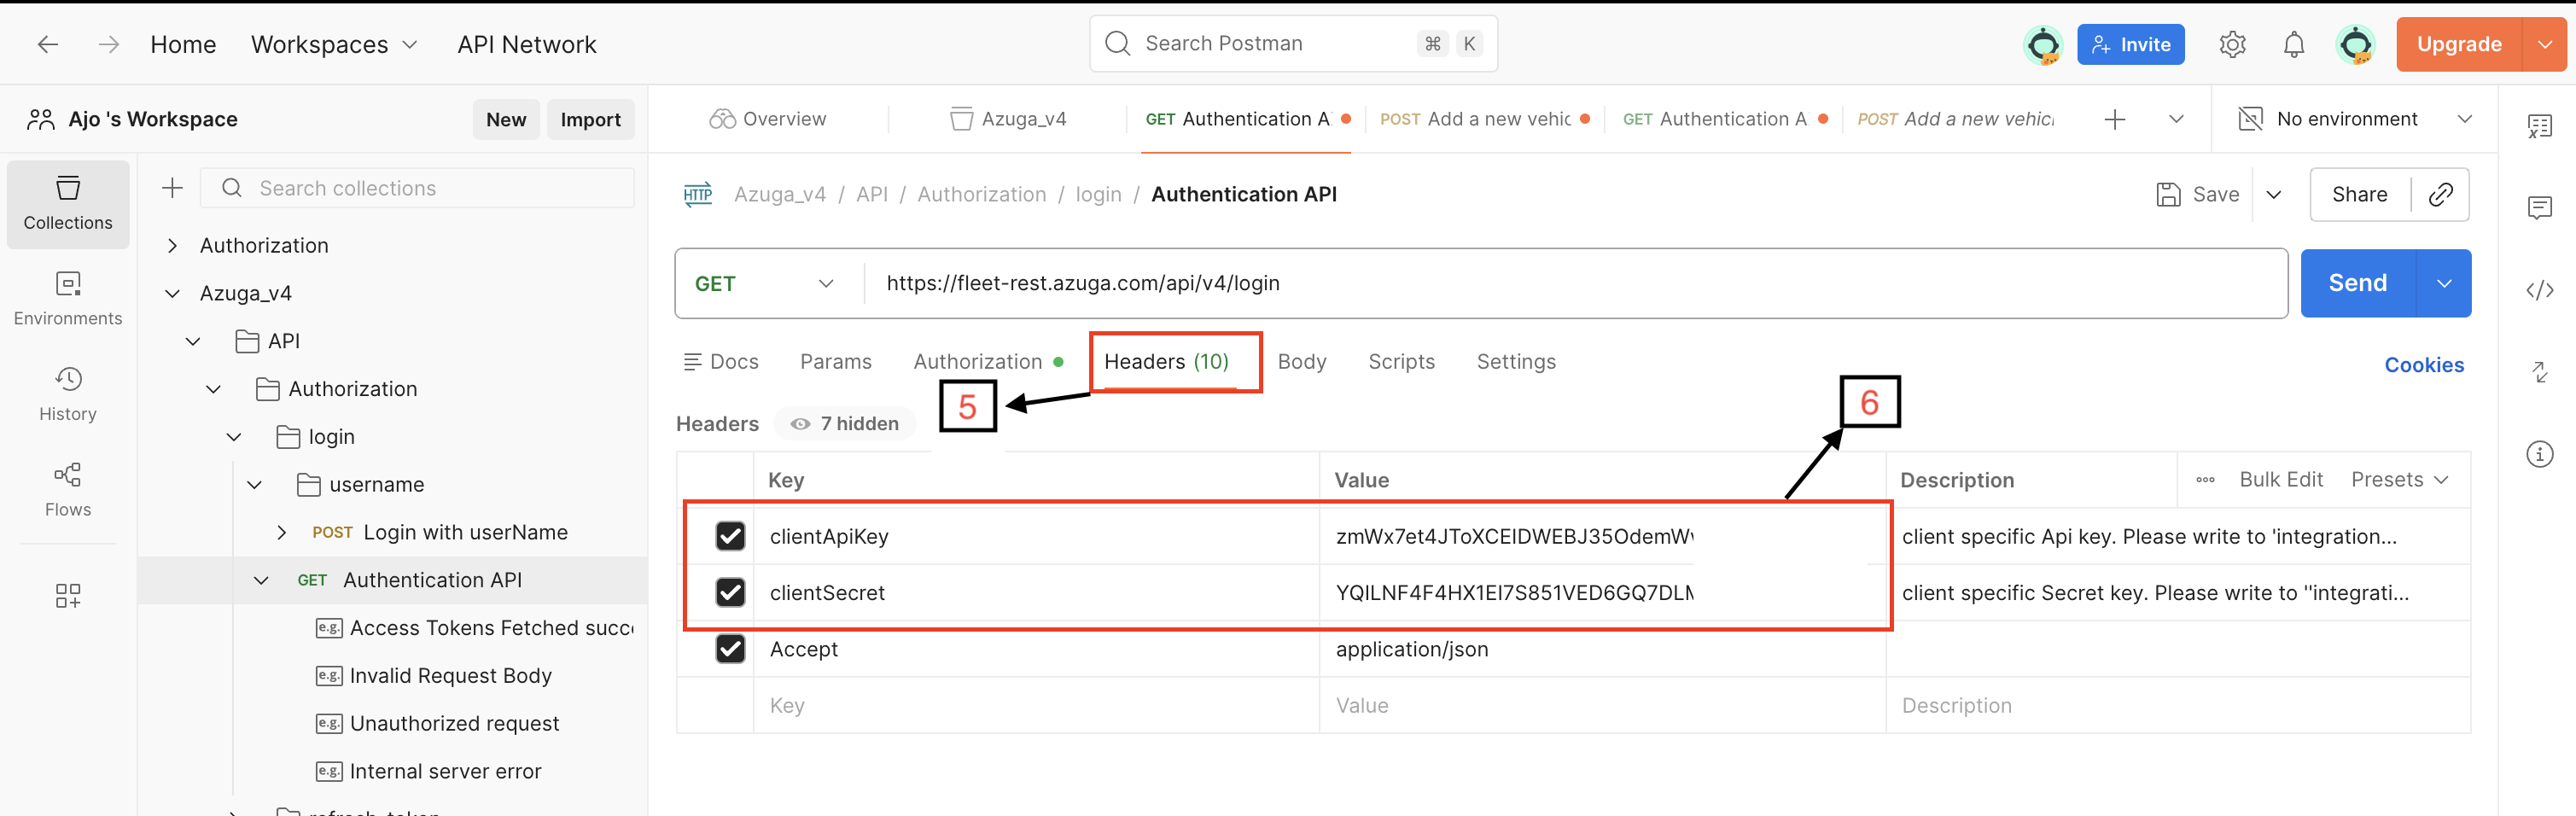The image size is (2576, 816).
Task: Open the Environments sidebar panel
Action: (68, 299)
